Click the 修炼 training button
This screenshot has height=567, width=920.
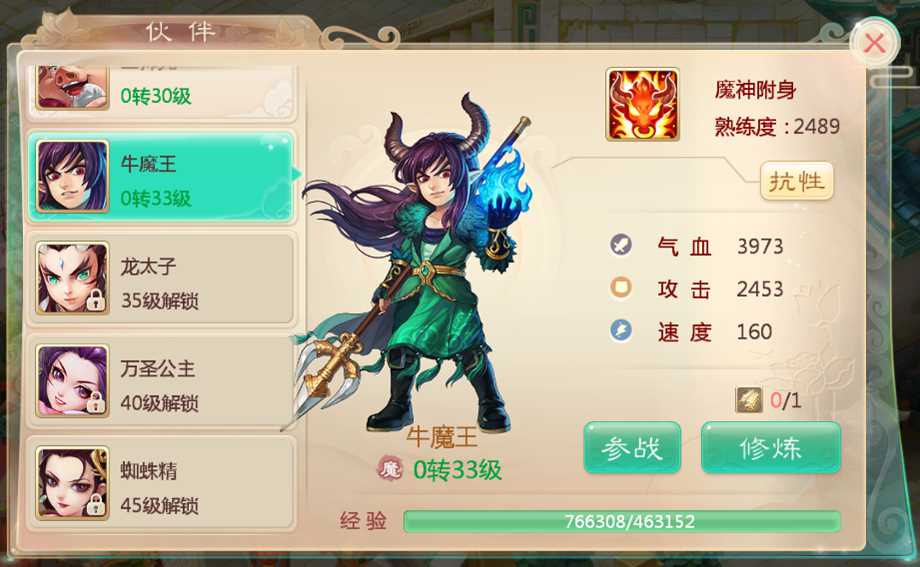(771, 448)
